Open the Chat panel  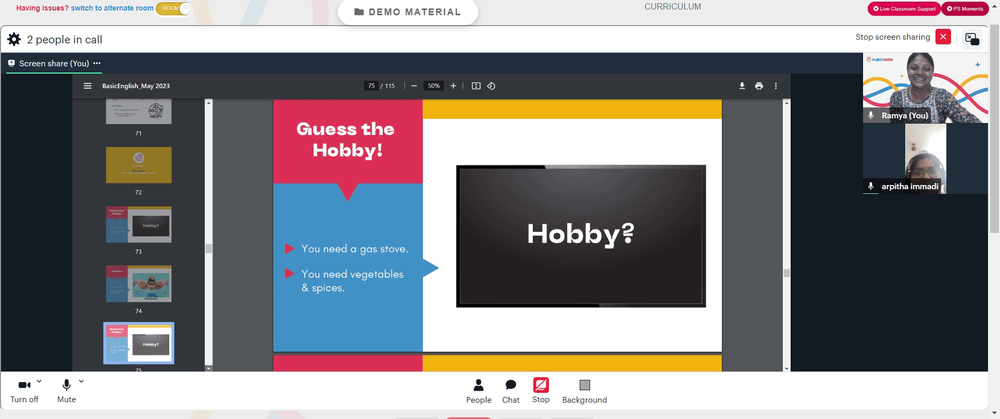[511, 392]
